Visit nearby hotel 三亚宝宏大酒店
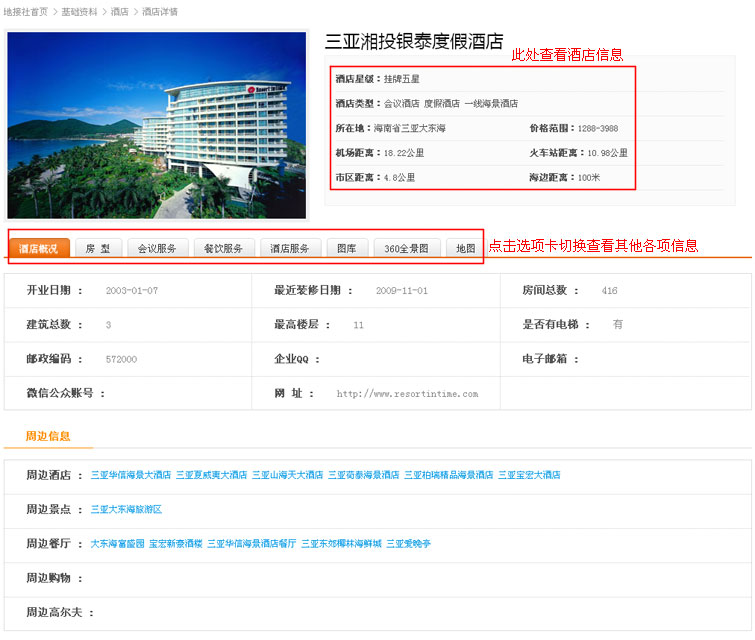755x640 pixels. [529, 475]
